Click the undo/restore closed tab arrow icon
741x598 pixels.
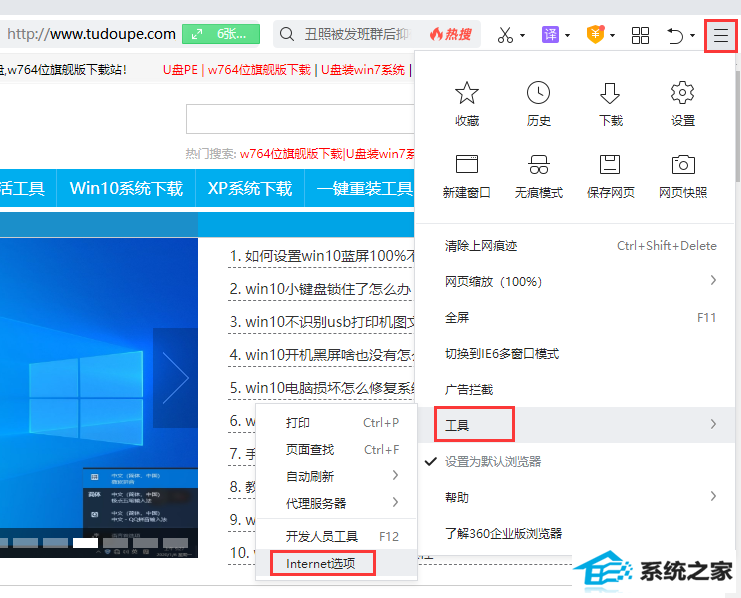(x=675, y=35)
